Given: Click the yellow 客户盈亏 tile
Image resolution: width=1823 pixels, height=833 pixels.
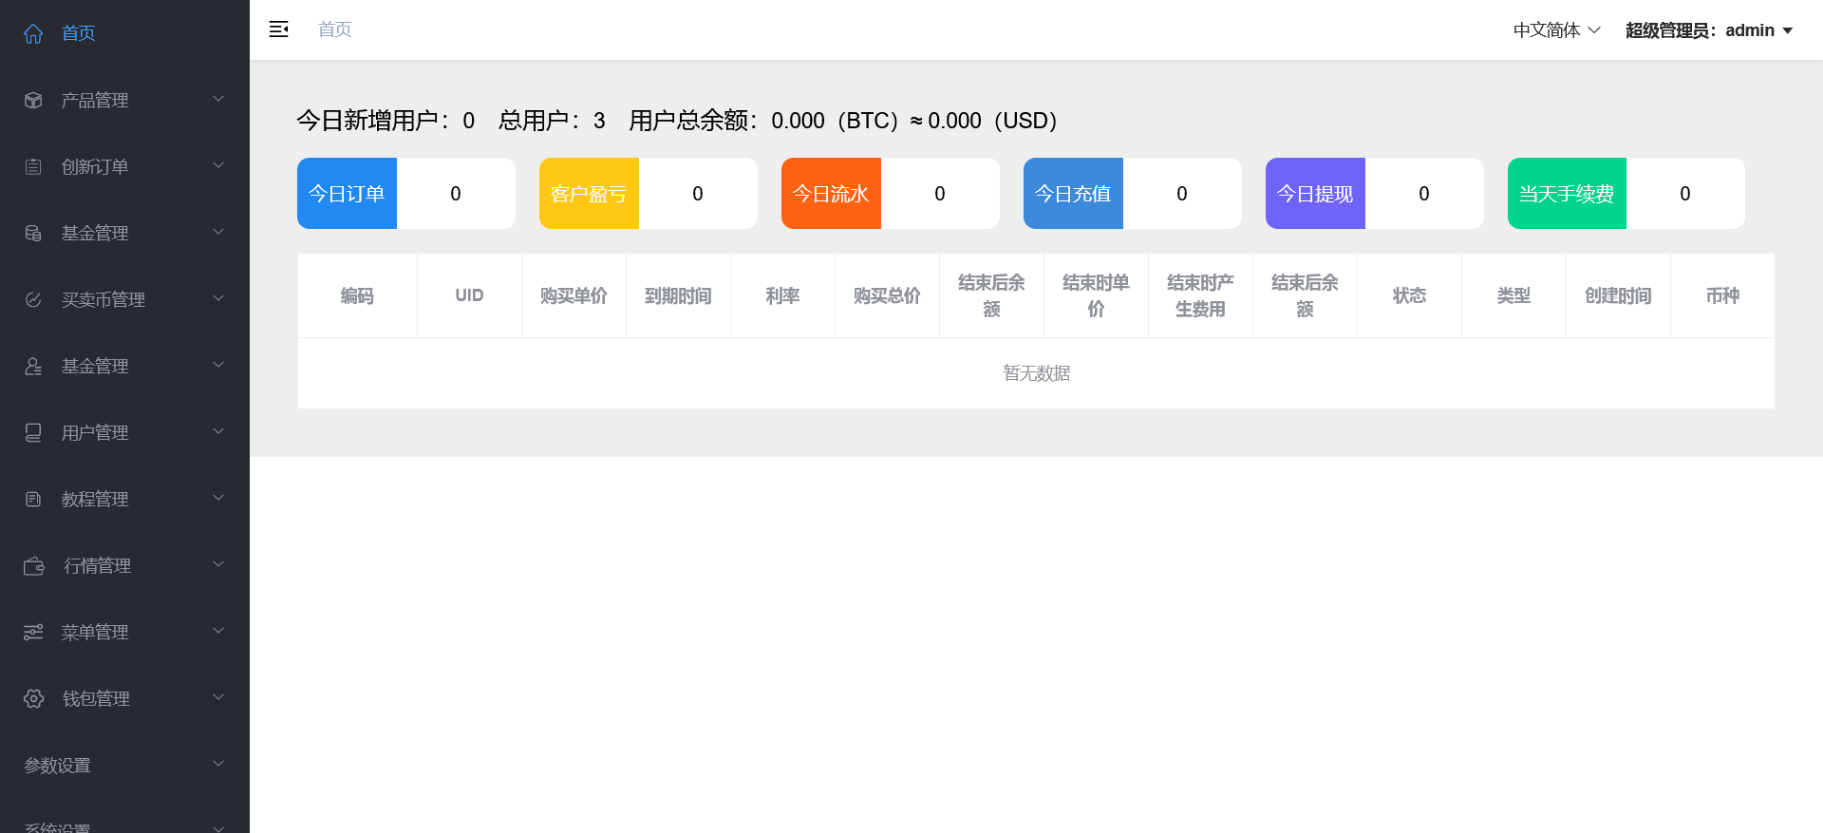Looking at the screenshot, I should pyautogui.click(x=589, y=193).
